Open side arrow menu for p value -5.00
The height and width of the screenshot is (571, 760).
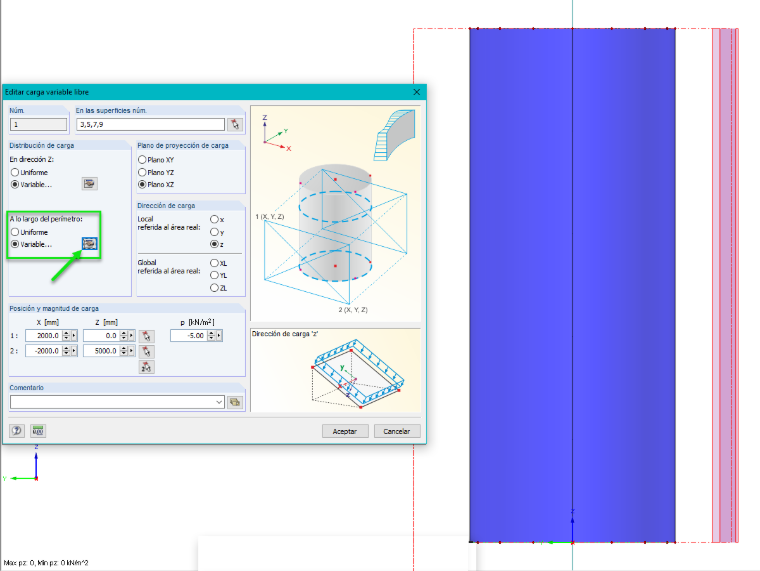point(219,335)
